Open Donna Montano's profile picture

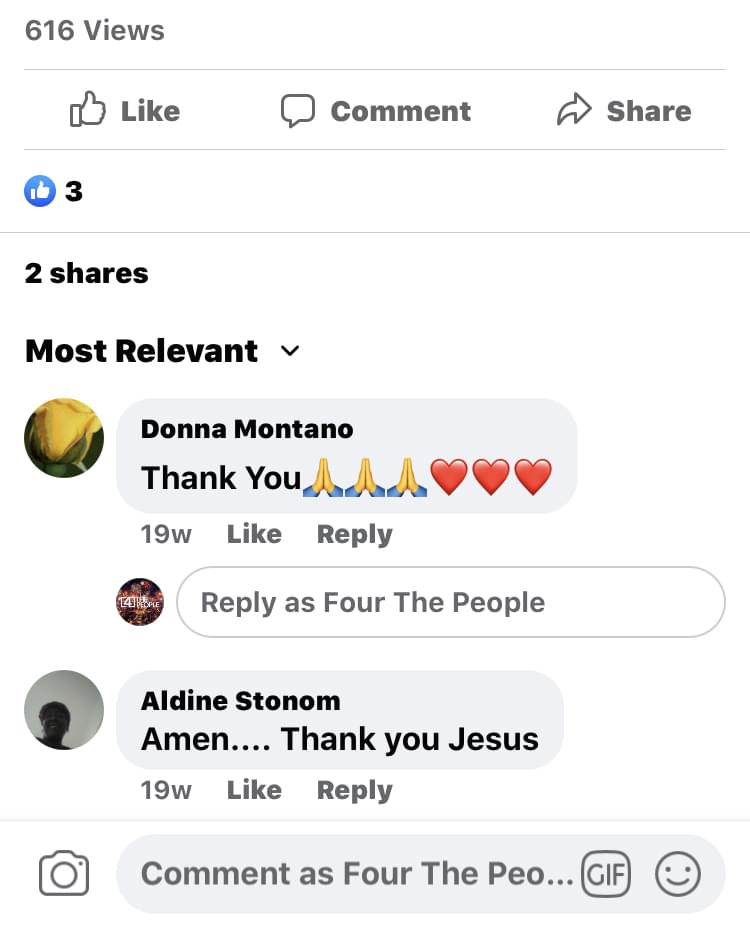pos(64,438)
